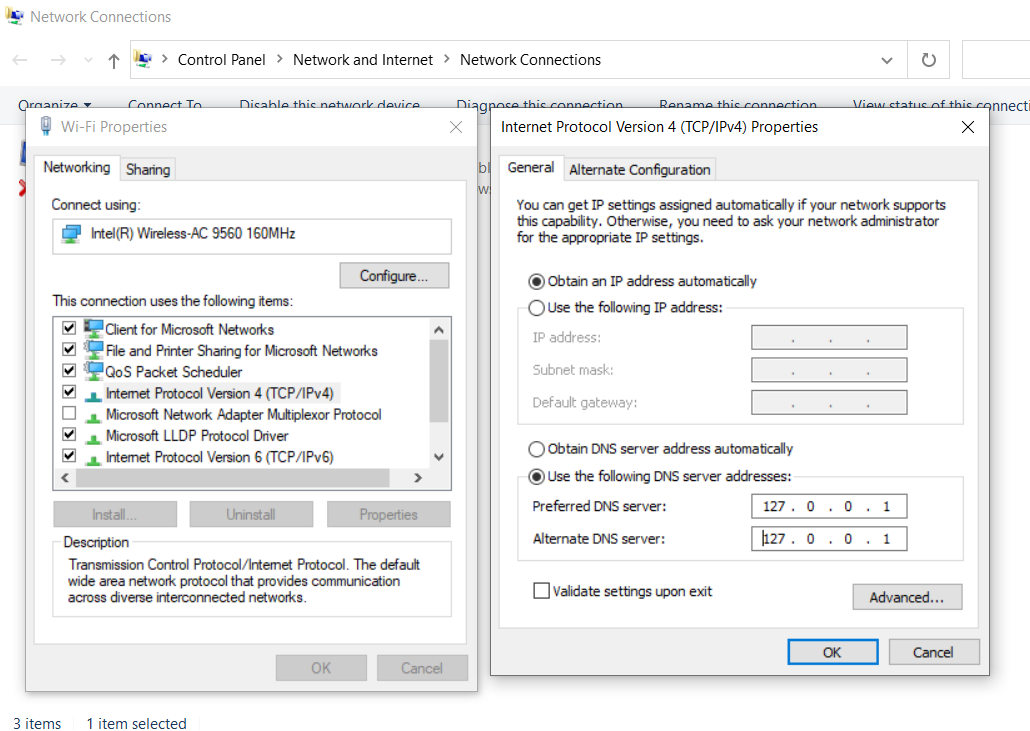
Task: Toggle Internet Protocol Version 6 checkbox
Action: pos(69,455)
